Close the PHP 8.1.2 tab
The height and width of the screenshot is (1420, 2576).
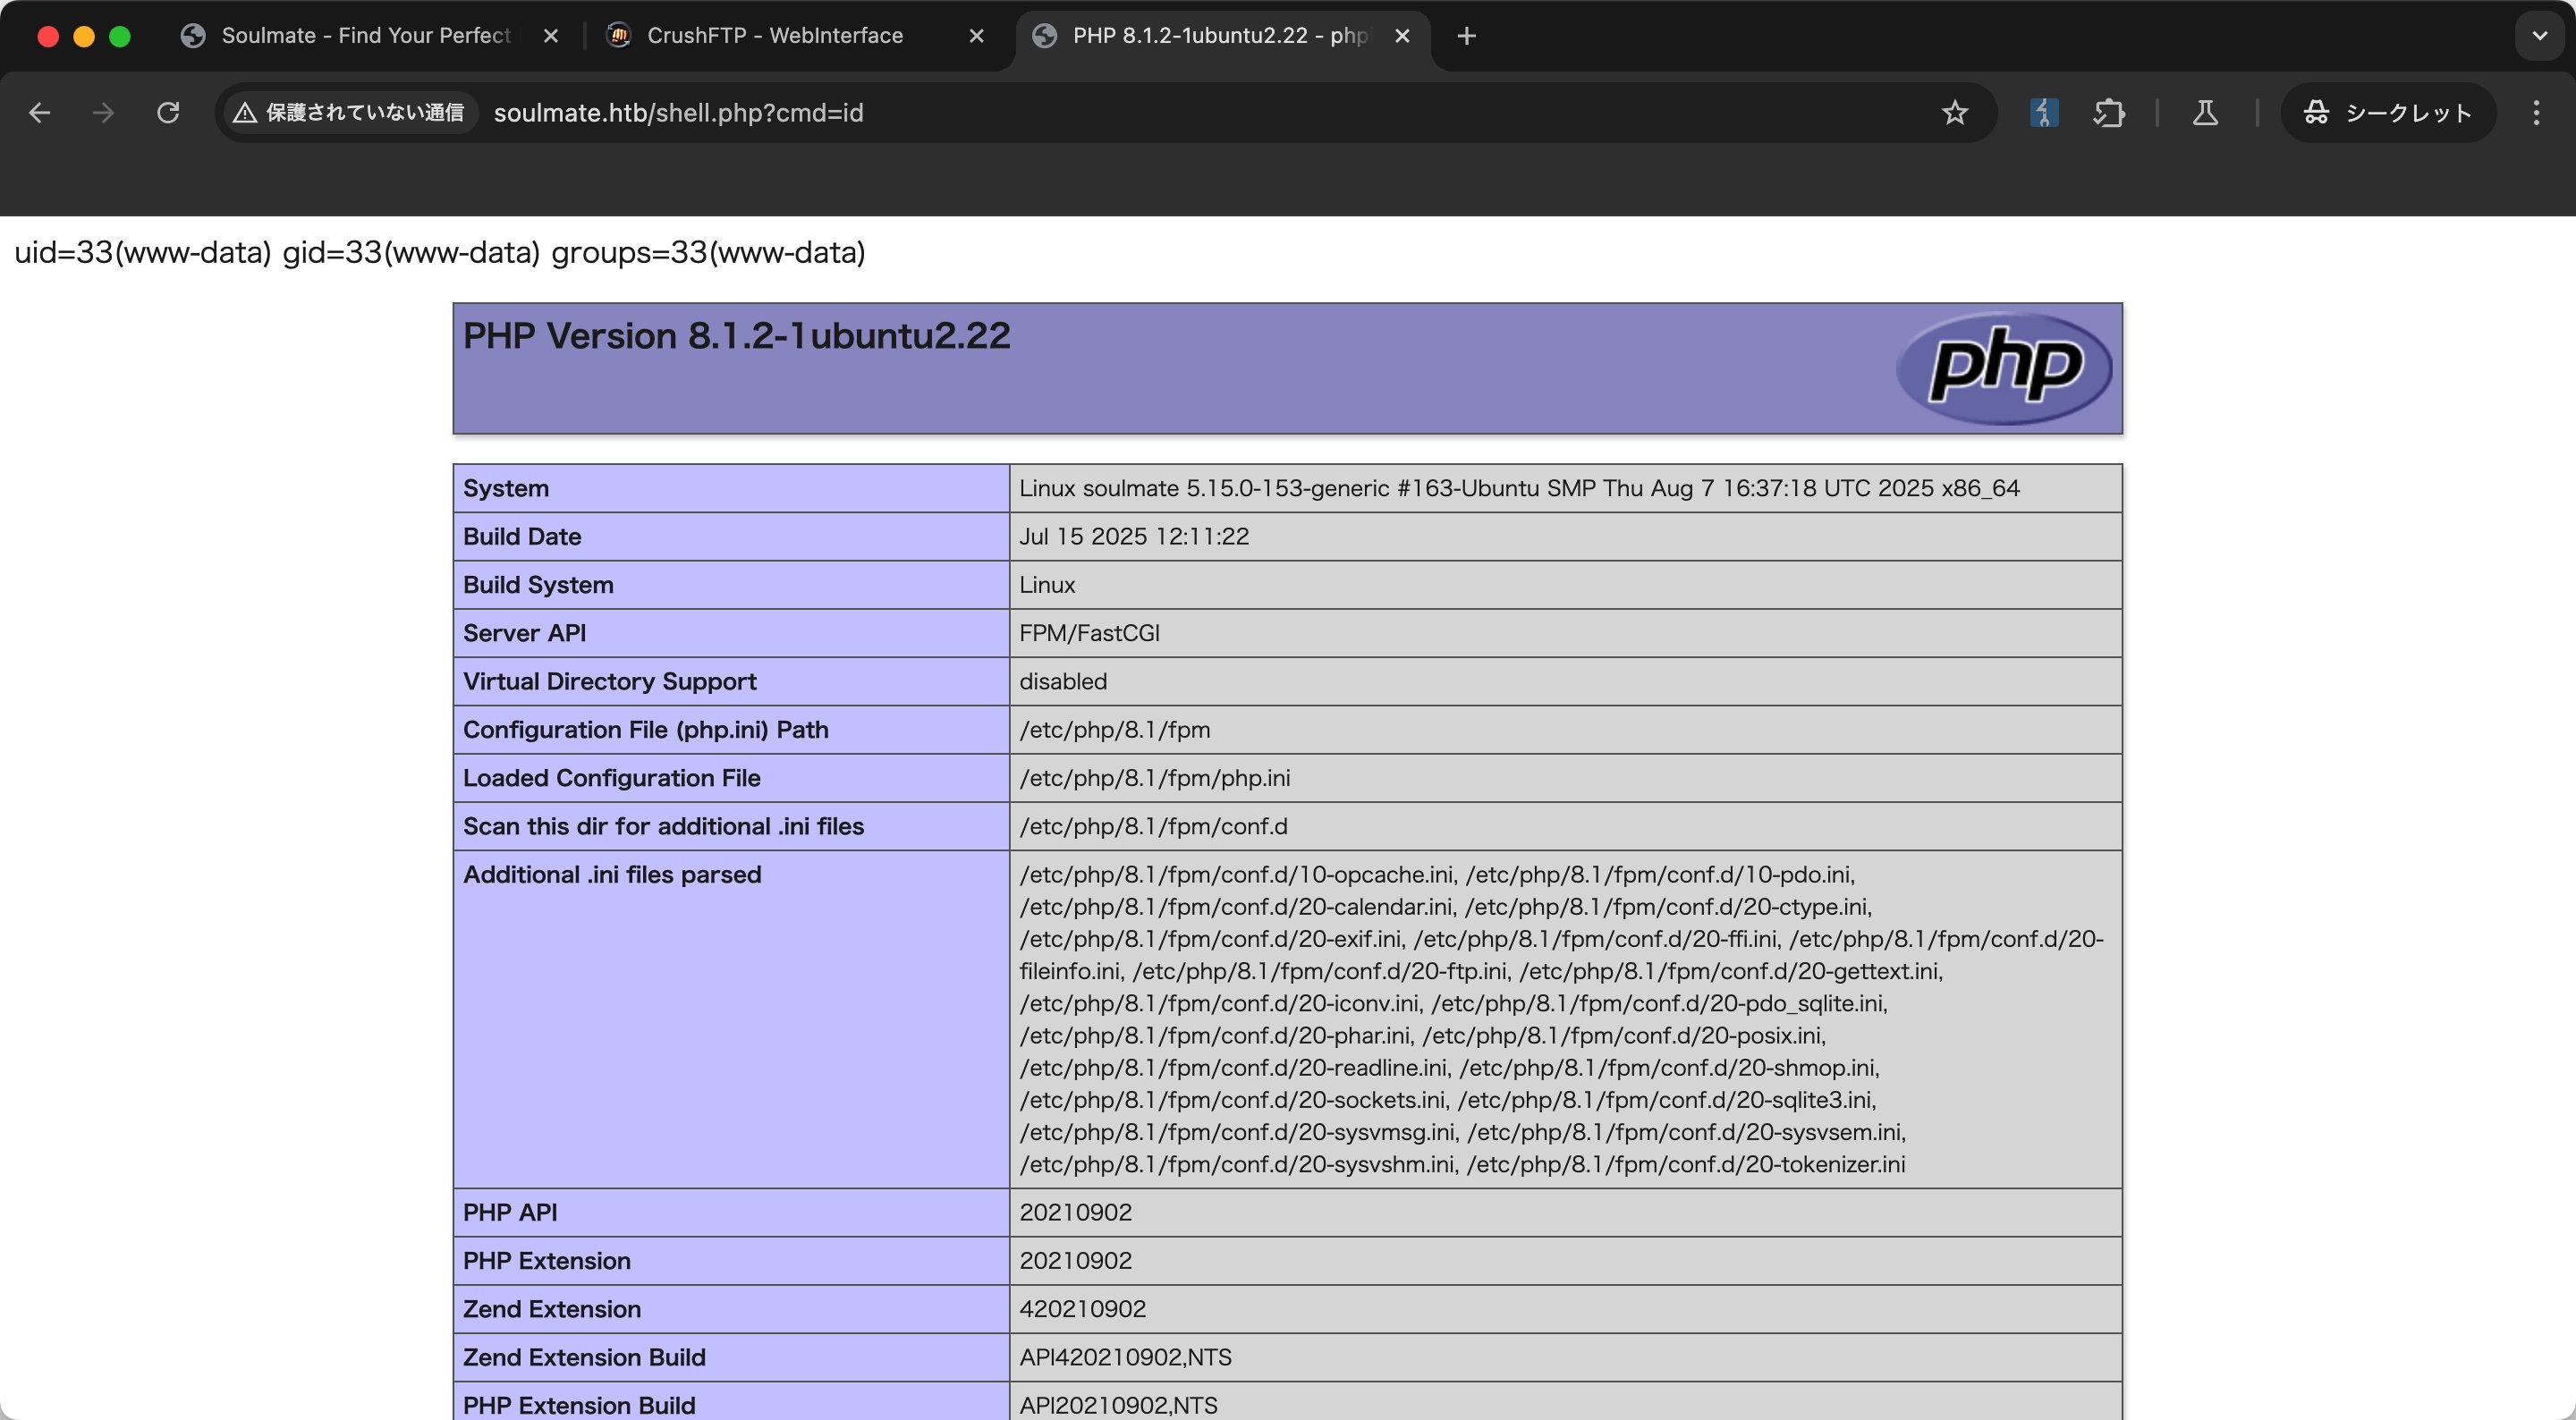pos(1402,36)
